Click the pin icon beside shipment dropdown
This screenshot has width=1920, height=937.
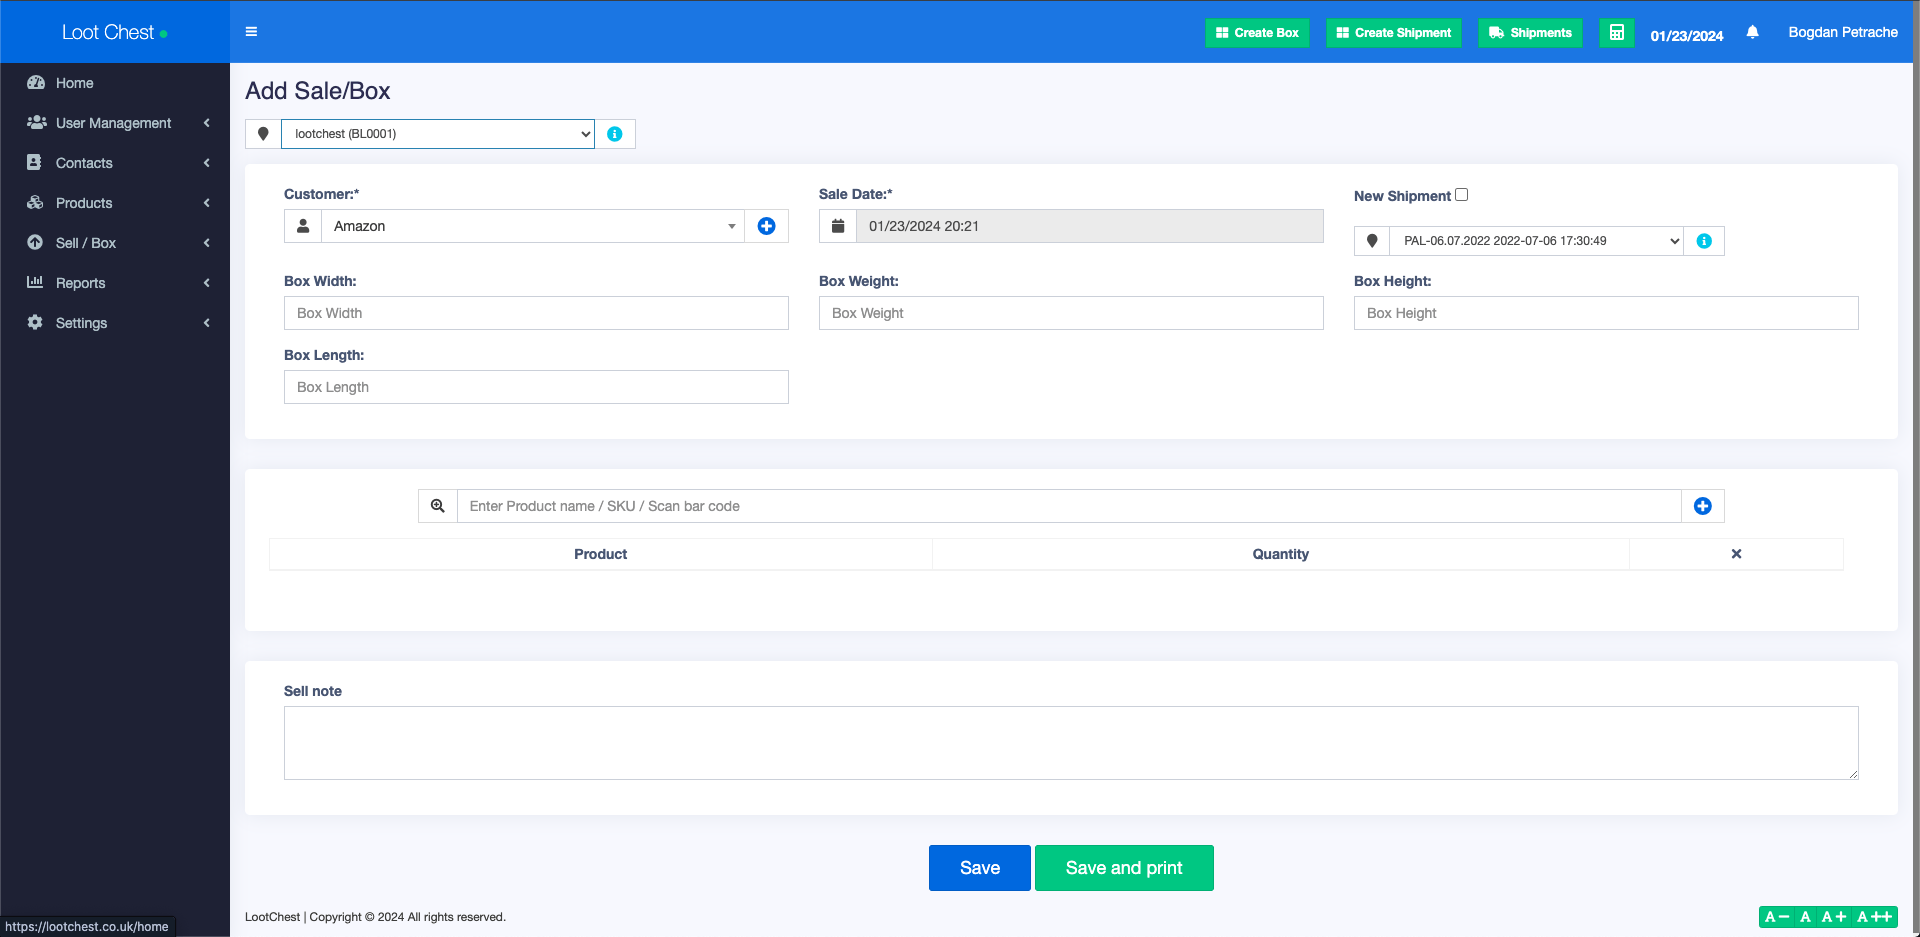pyautogui.click(x=1372, y=241)
